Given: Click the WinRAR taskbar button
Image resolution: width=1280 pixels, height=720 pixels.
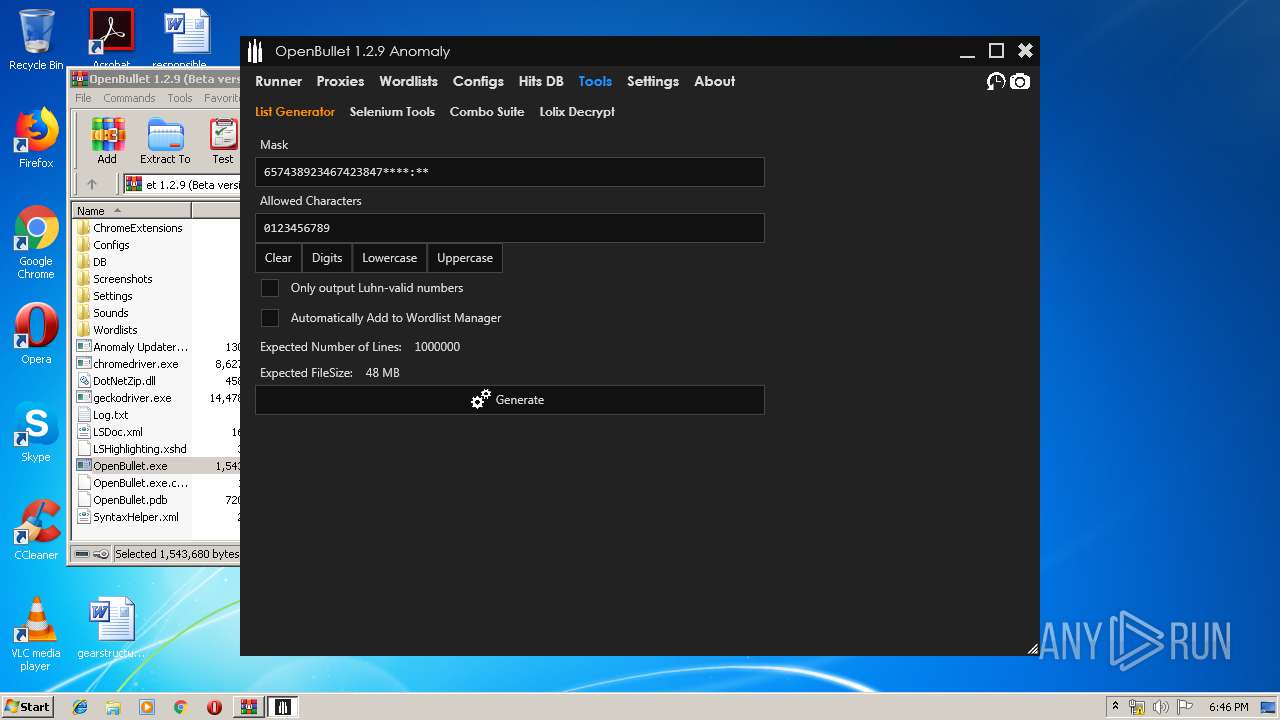Looking at the screenshot, I should pos(248,707).
